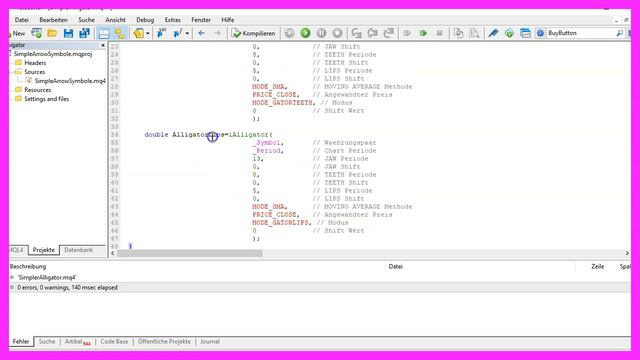Click the Step Into debug icon
640x360 pixels.
357,33
